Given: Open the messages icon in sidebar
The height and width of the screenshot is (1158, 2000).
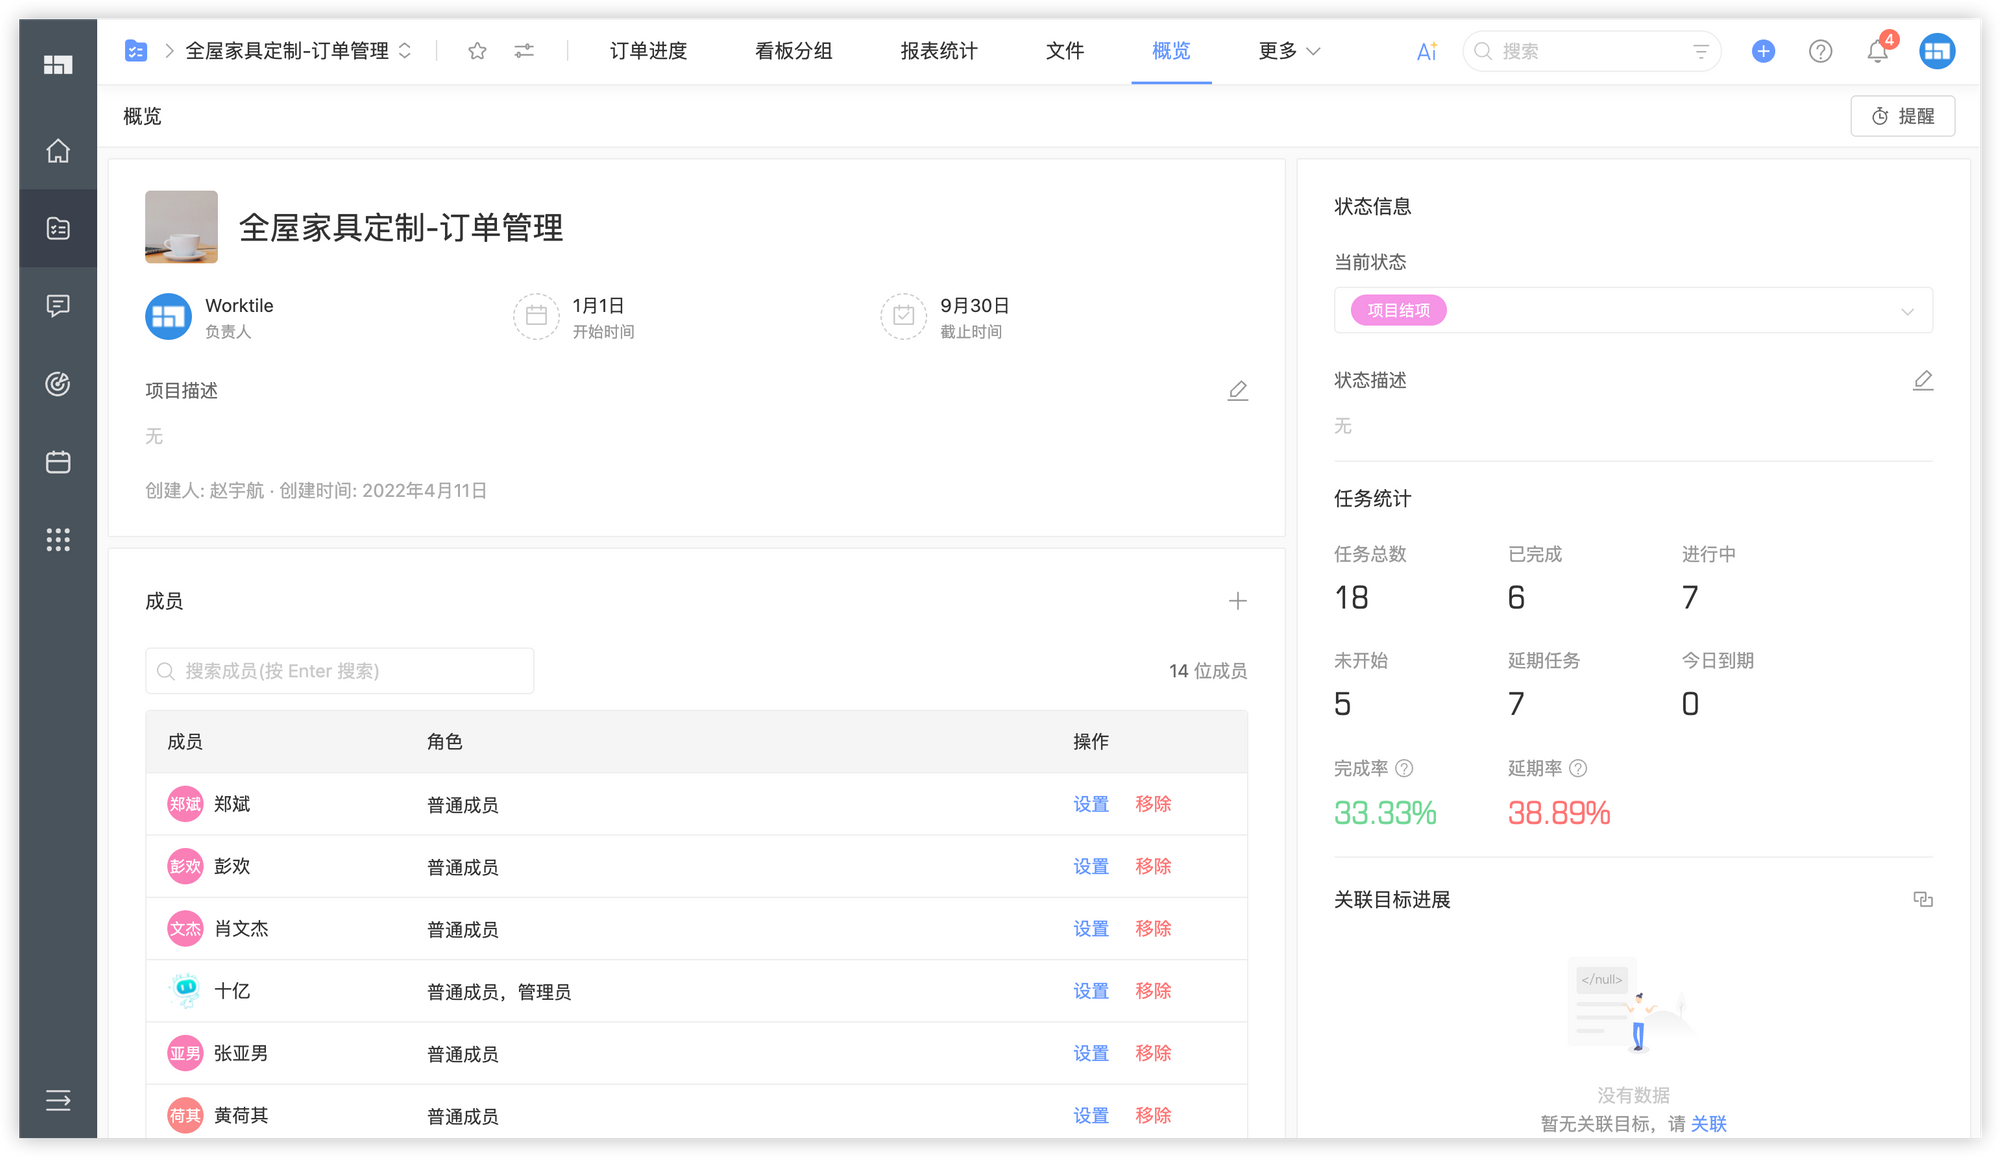Looking at the screenshot, I should click(x=58, y=306).
